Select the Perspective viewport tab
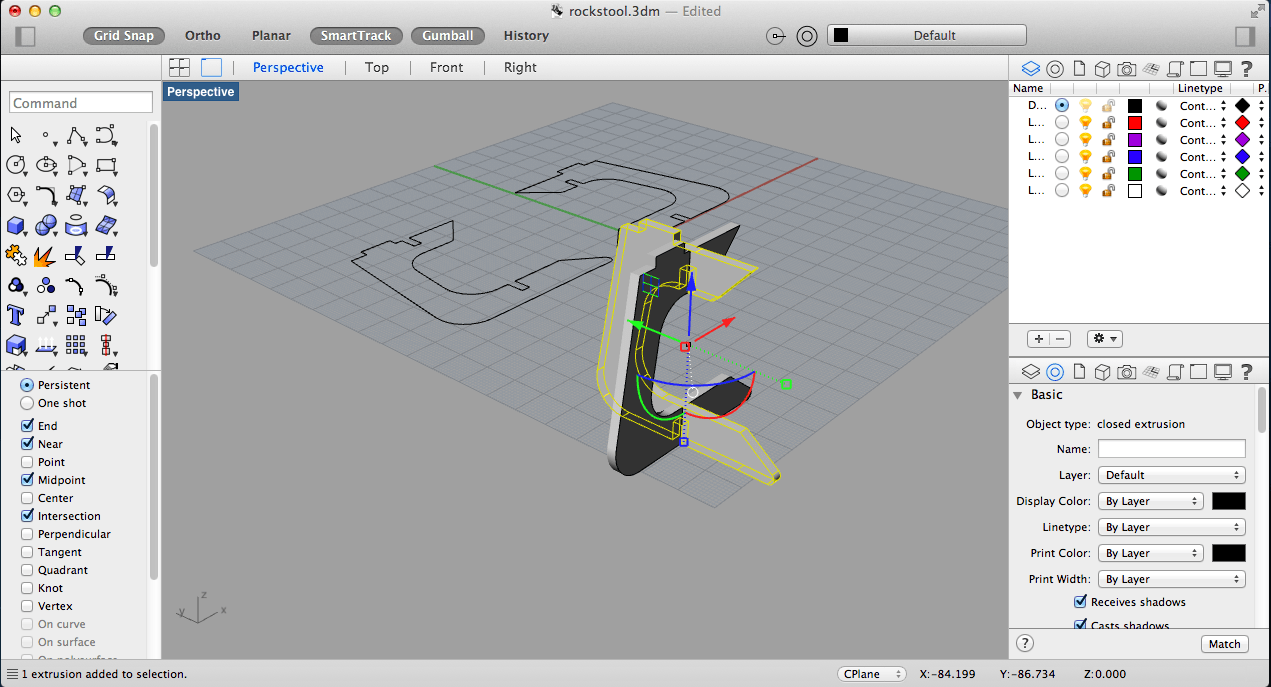Image resolution: width=1271 pixels, height=687 pixels. pos(288,67)
